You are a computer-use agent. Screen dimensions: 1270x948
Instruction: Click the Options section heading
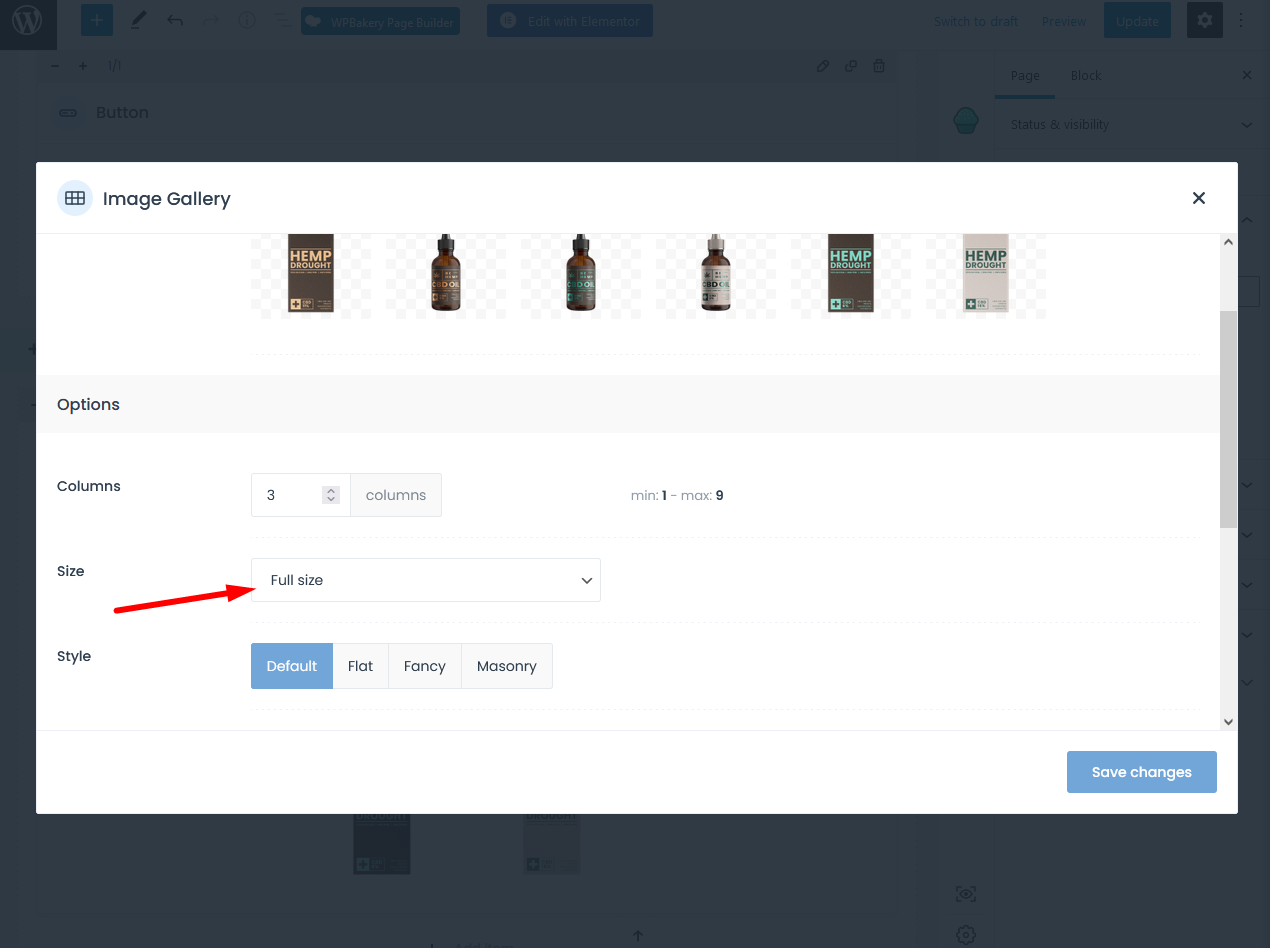pos(88,404)
